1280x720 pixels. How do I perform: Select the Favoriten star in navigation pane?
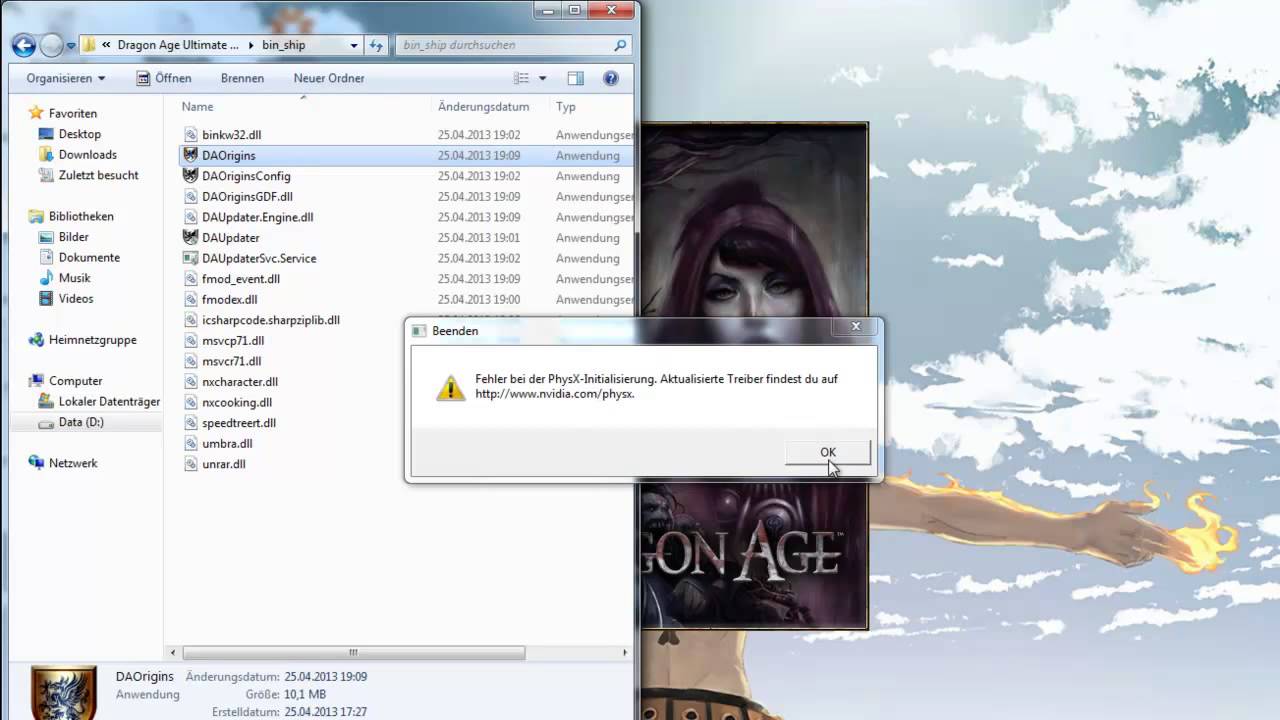(36, 113)
